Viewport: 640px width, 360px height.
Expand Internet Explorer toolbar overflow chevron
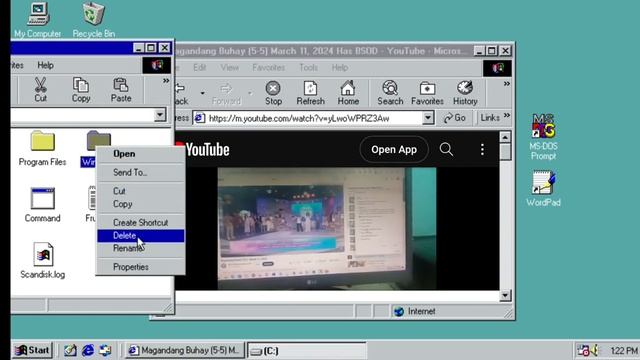click(x=507, y=84)
